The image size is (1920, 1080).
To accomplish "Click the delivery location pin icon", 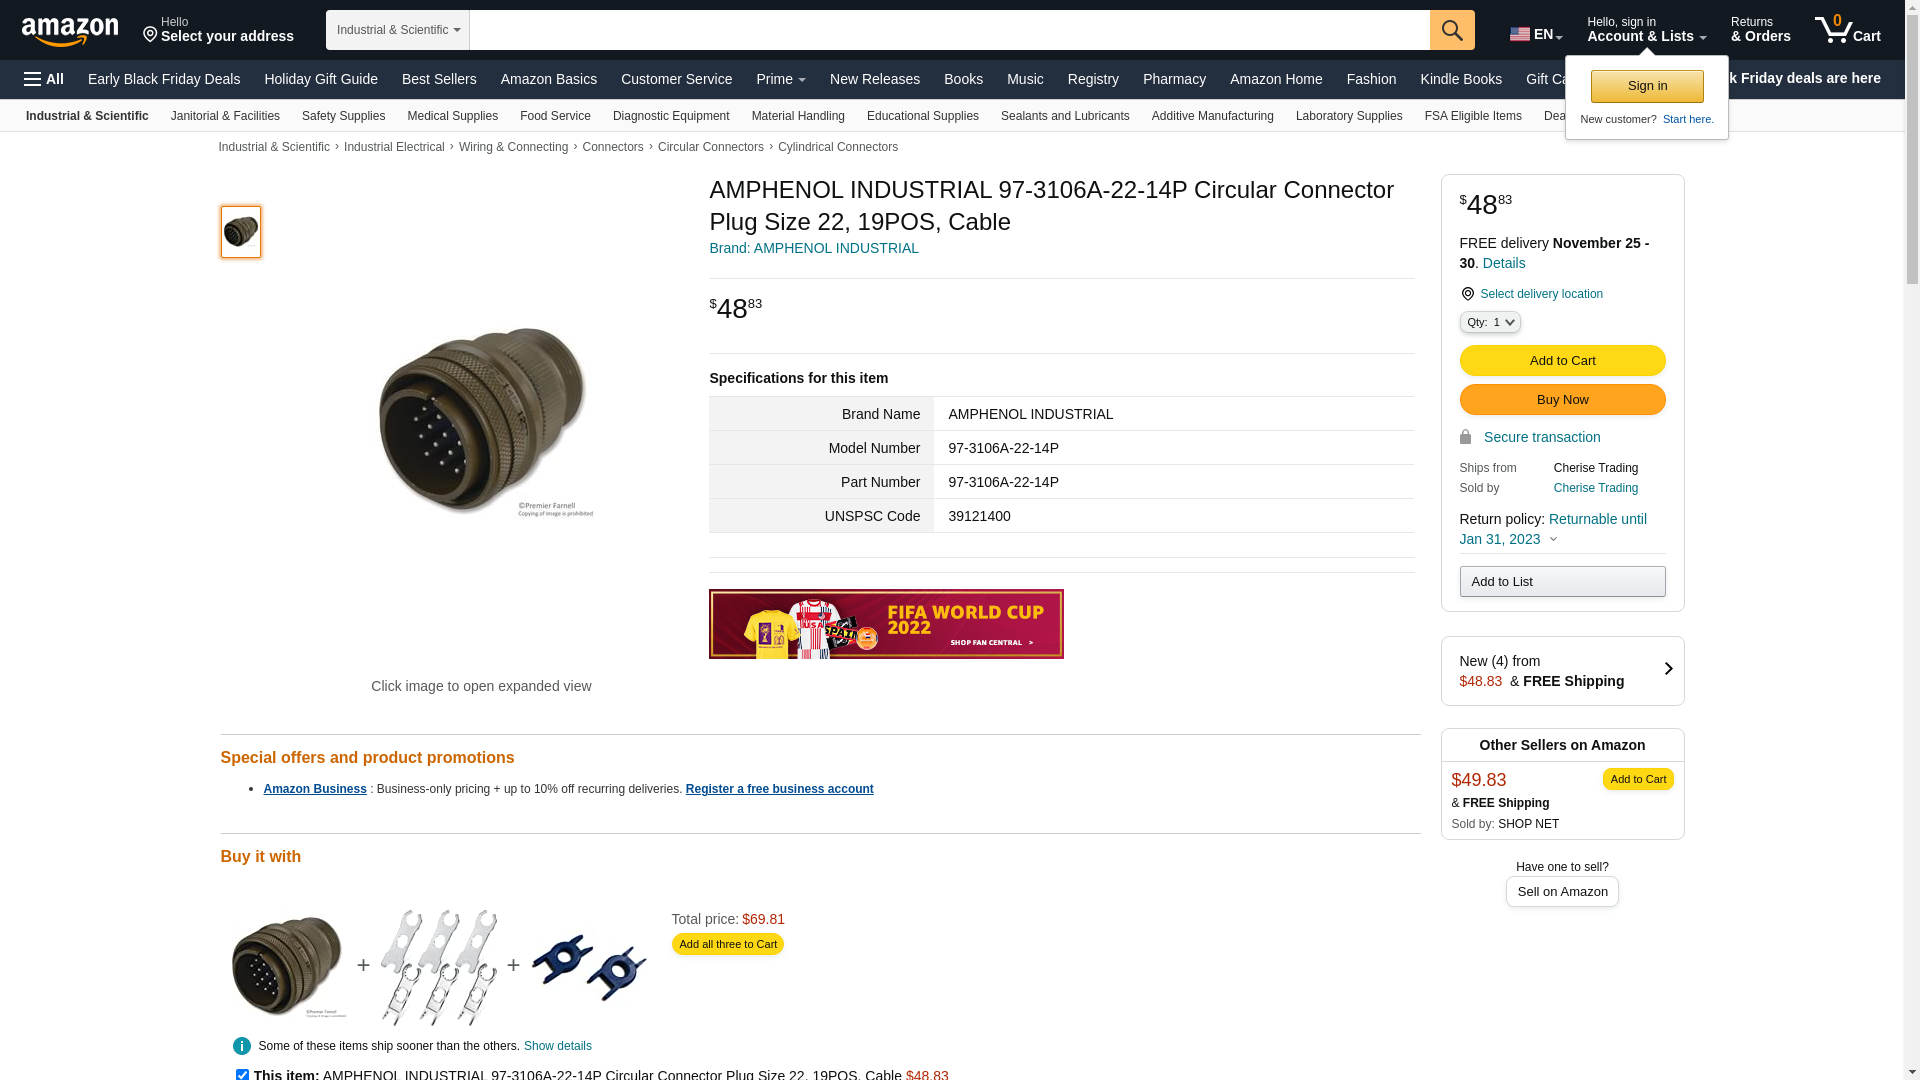I will coord(1467,294).
